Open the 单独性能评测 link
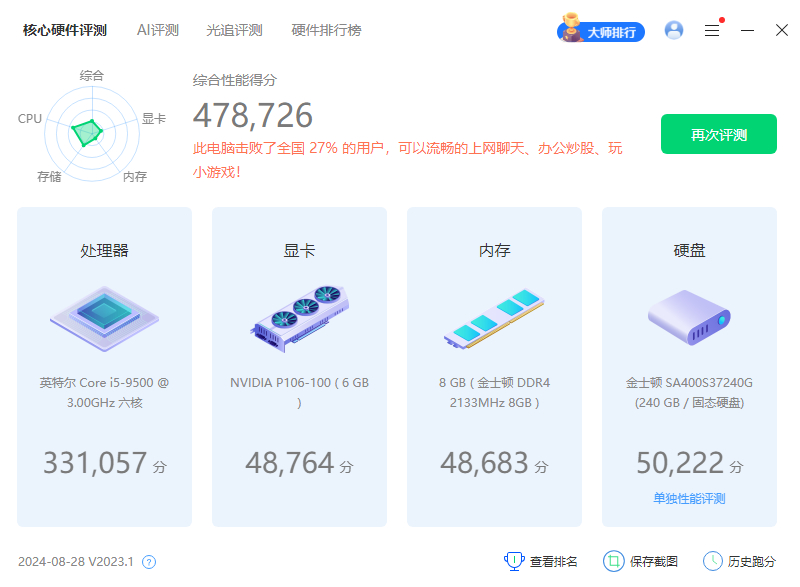The height and width of the screenshot is (587, 800). 689,498
